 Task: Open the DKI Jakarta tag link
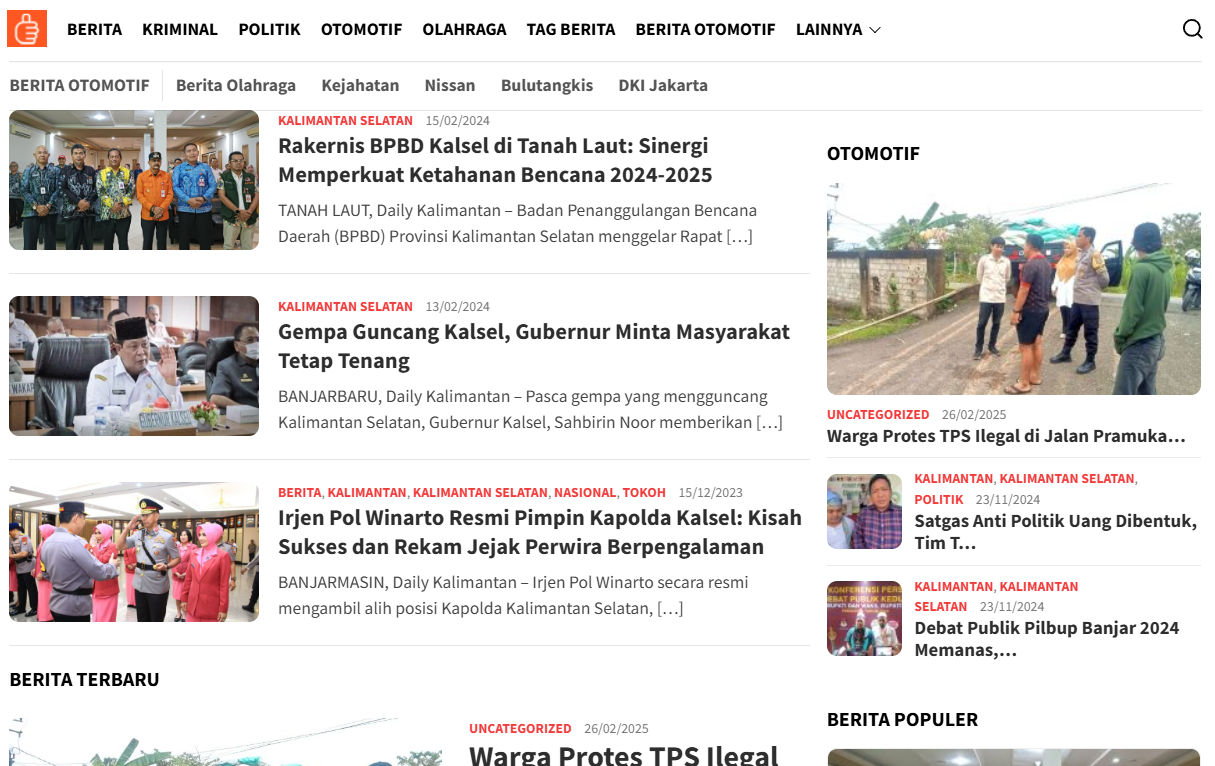[x=663, y=85]
